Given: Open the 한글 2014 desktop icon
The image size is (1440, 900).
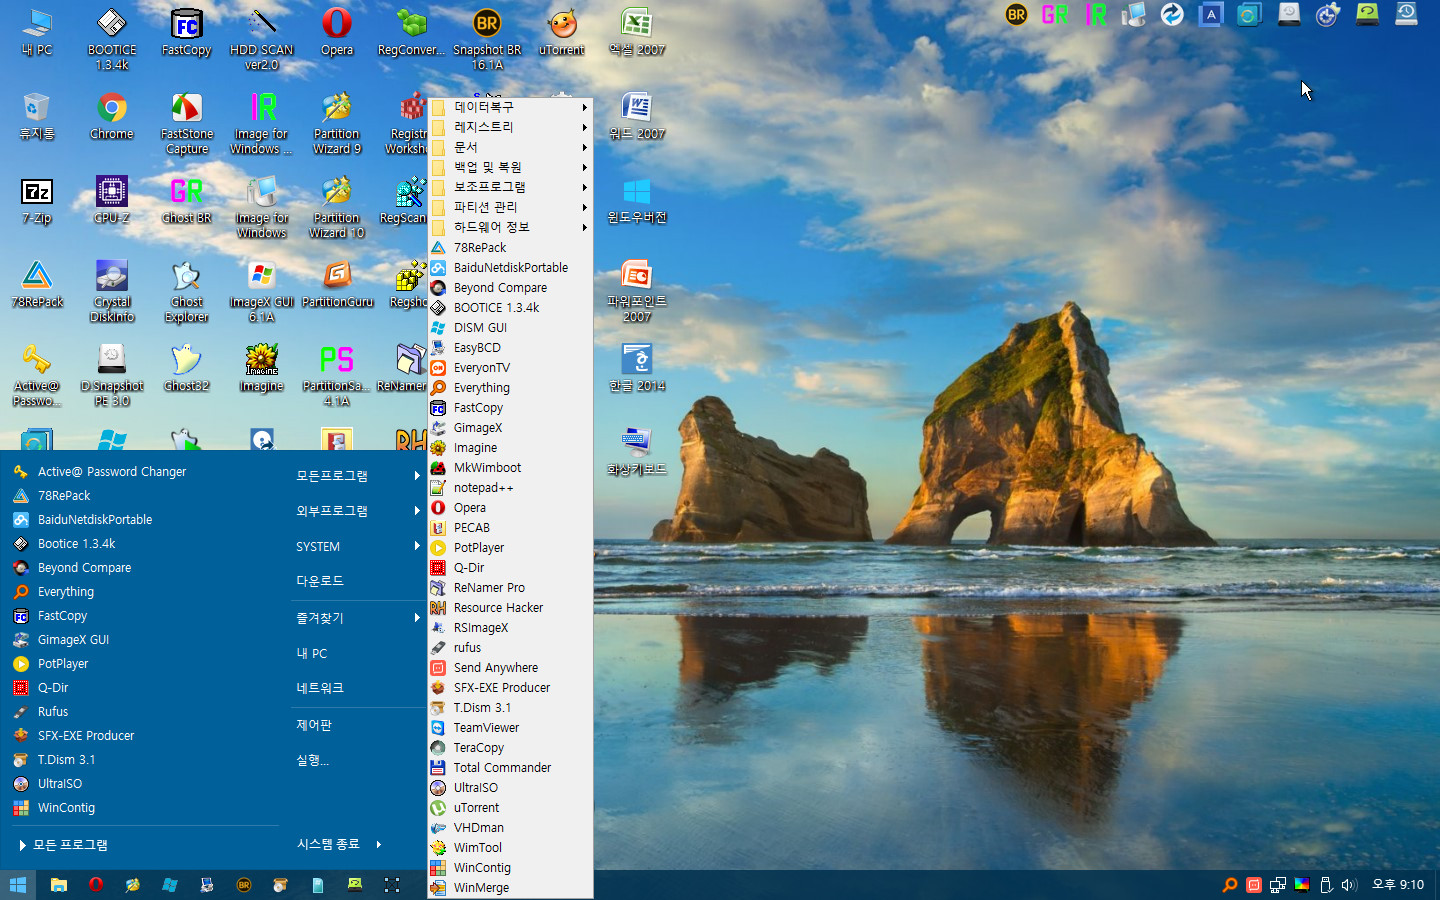Looking at the screenshot, I should click(x=637, y=368).
